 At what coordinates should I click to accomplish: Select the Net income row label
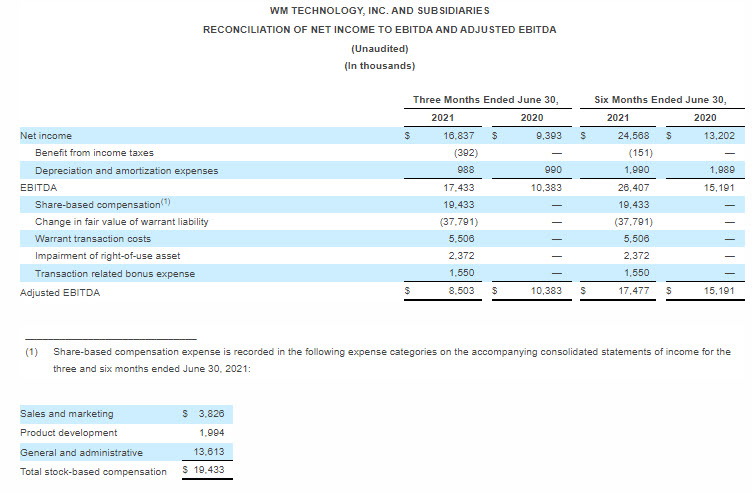[x=46, y=135]
